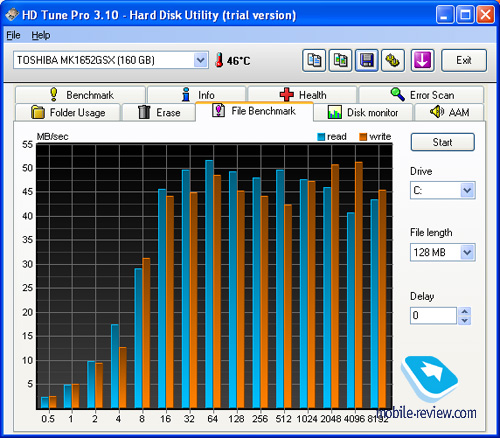Open the options gear icon

(x=393, y=60)
